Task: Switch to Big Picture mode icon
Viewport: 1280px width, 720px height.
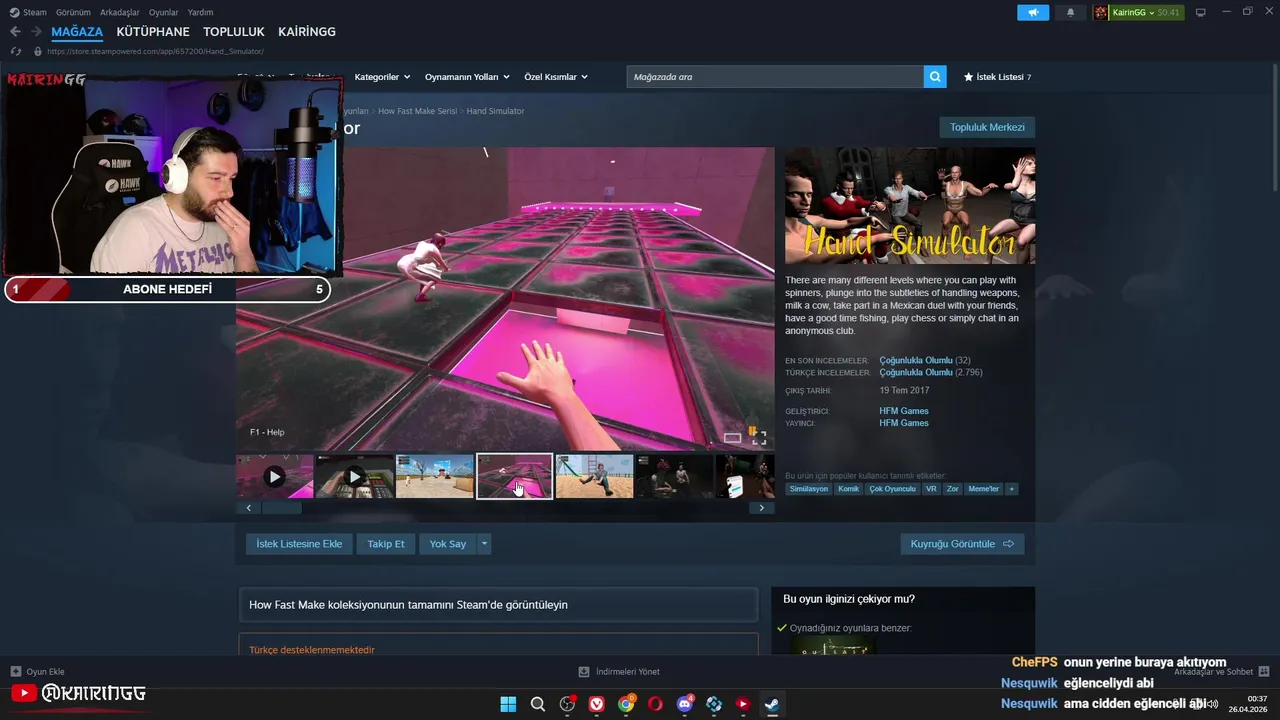Action: pyautogui.click(x=1201, y=12)
